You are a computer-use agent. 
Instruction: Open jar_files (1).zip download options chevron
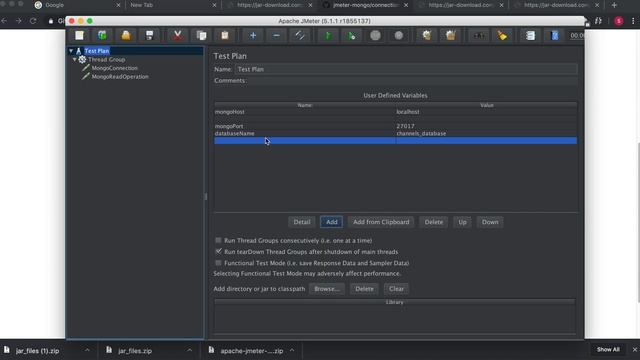point(87,350)
